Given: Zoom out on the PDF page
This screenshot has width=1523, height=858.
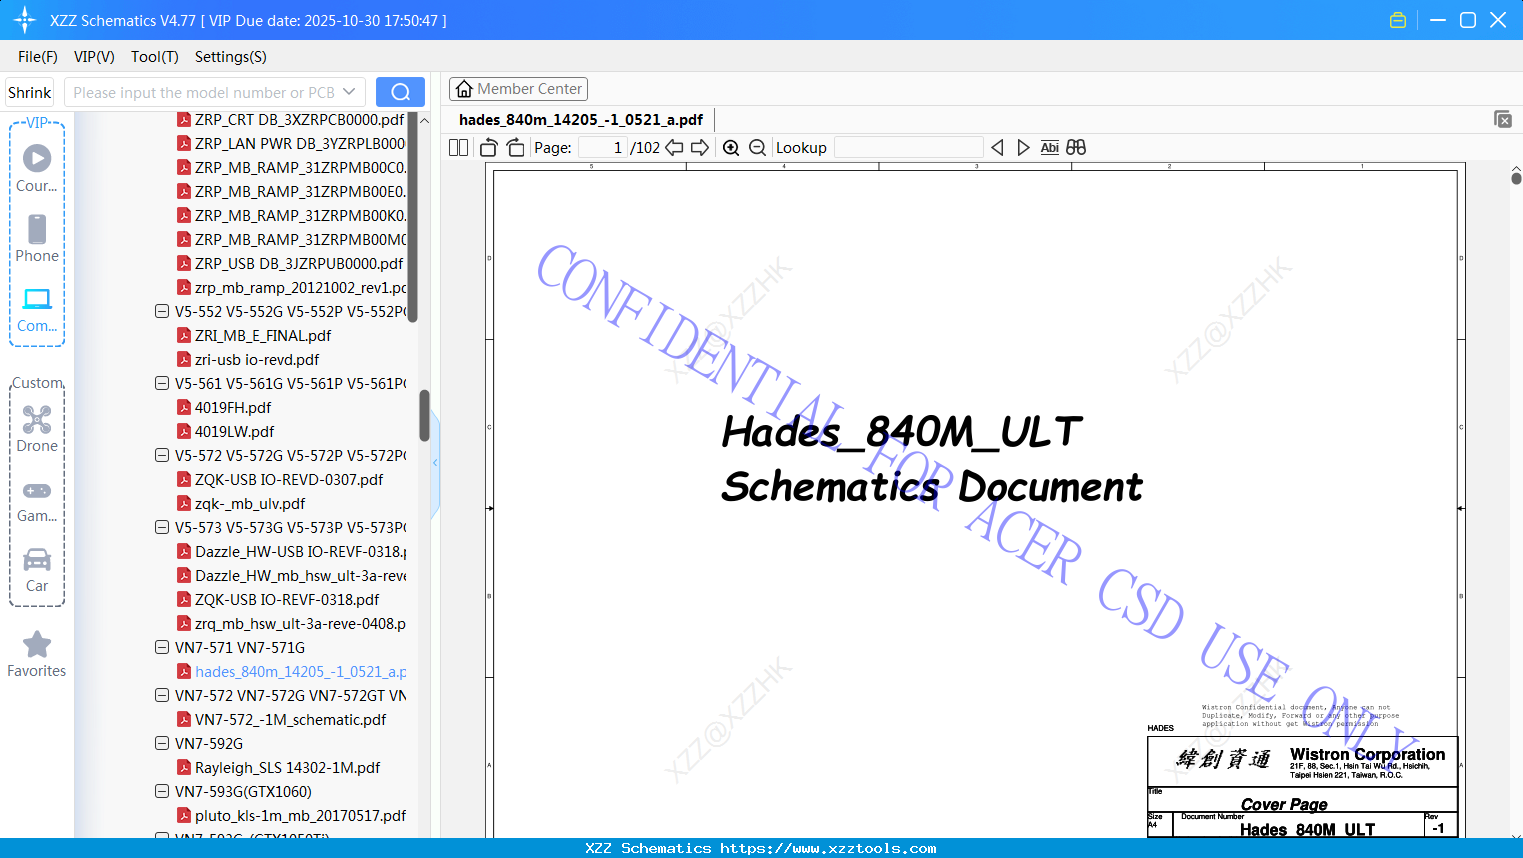Looking at the screenshot, I should [x=757, y=147].
